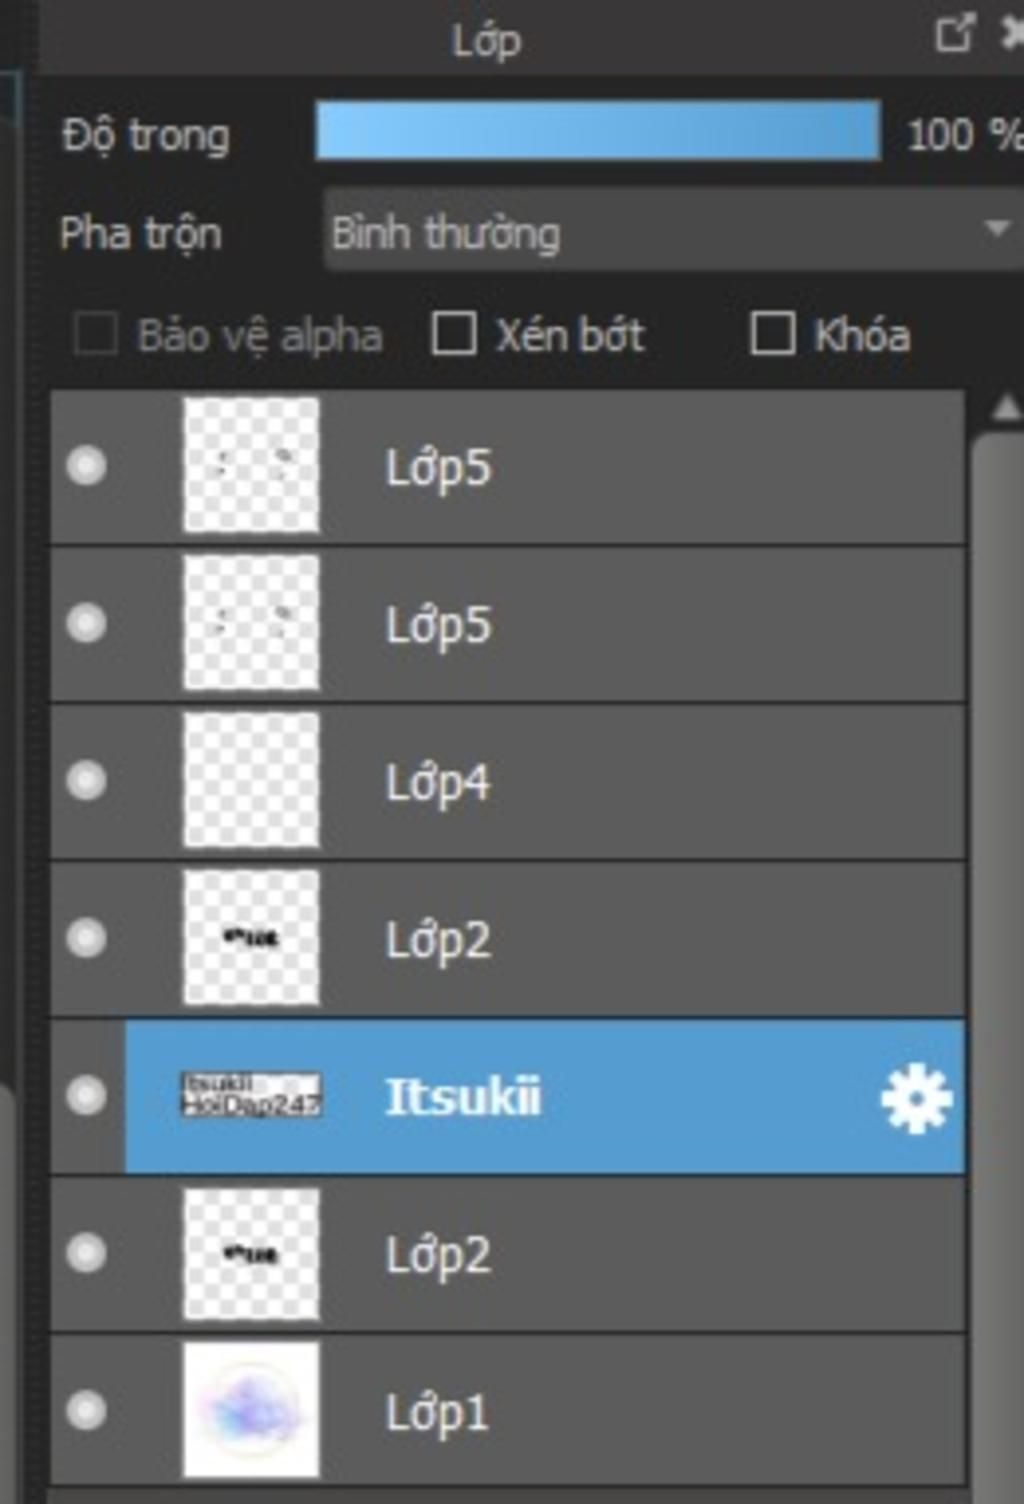Hide the Lớp4 layer

pos(86,781)
